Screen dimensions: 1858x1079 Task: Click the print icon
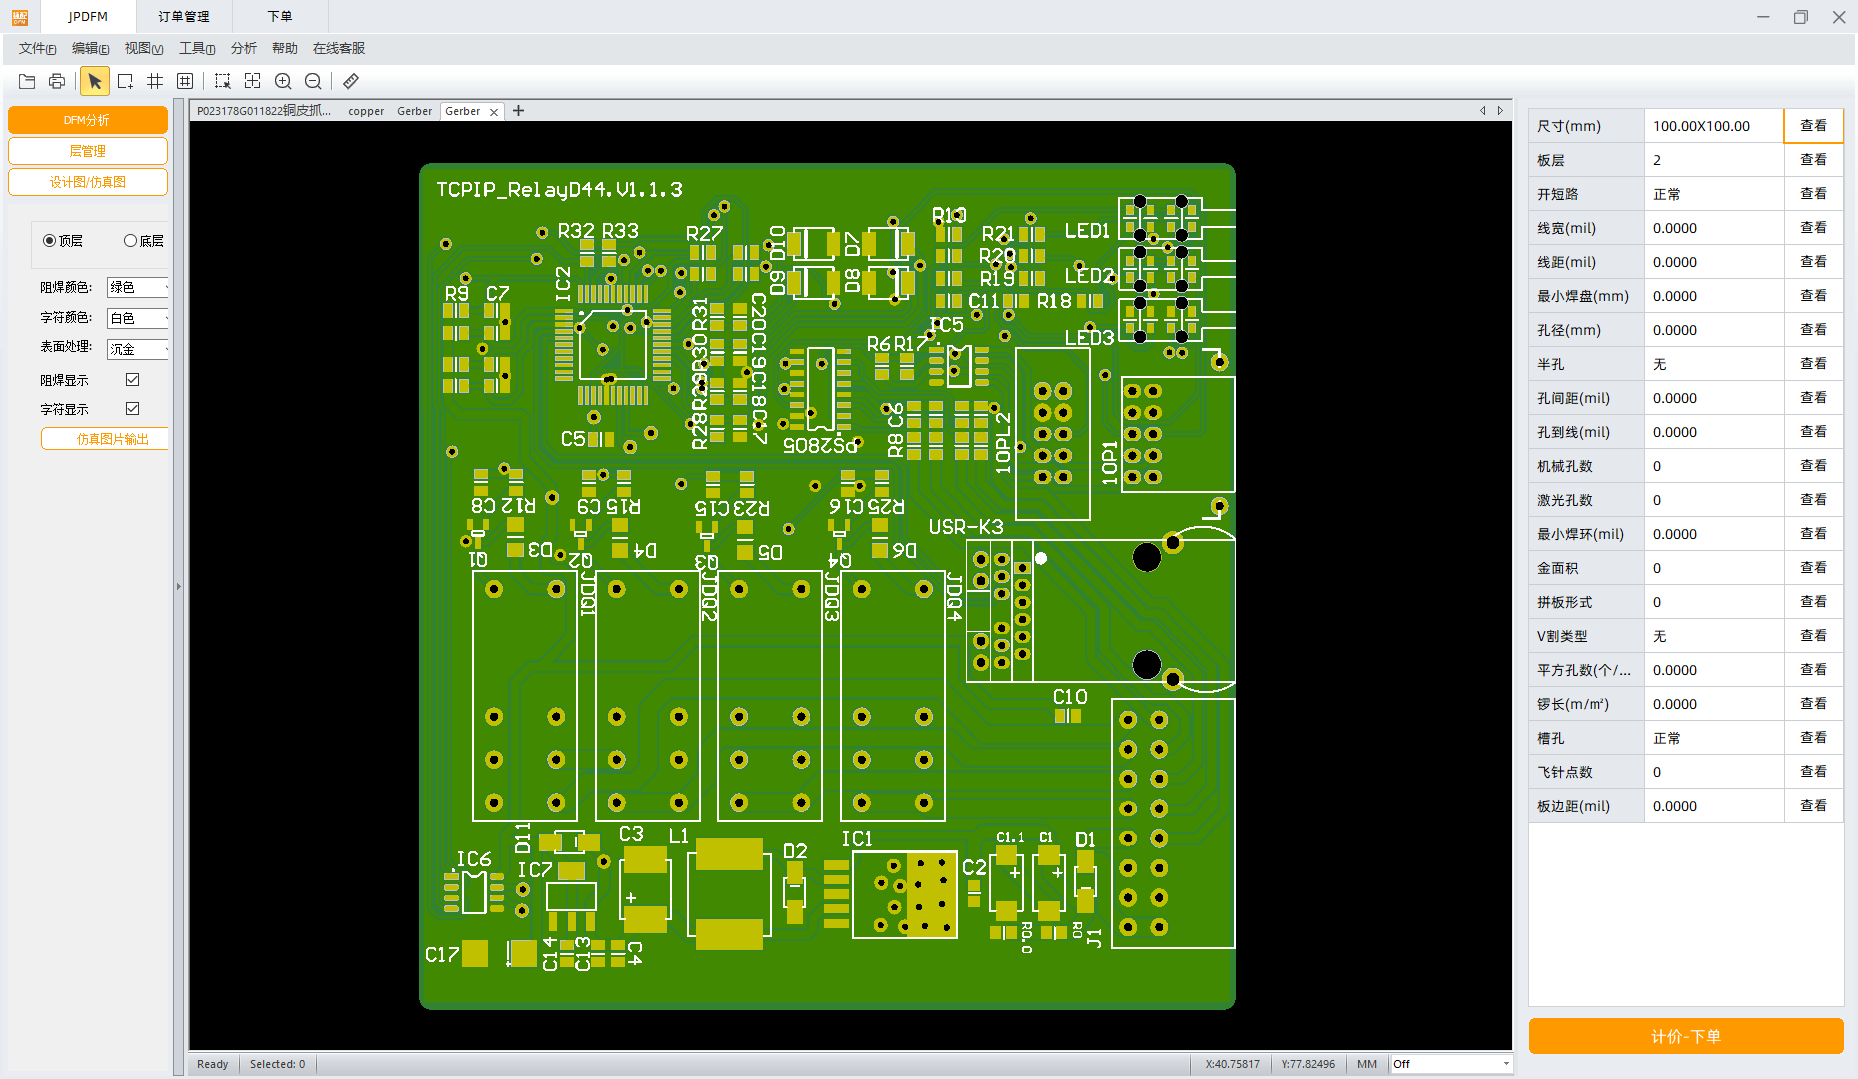(57, 81)
